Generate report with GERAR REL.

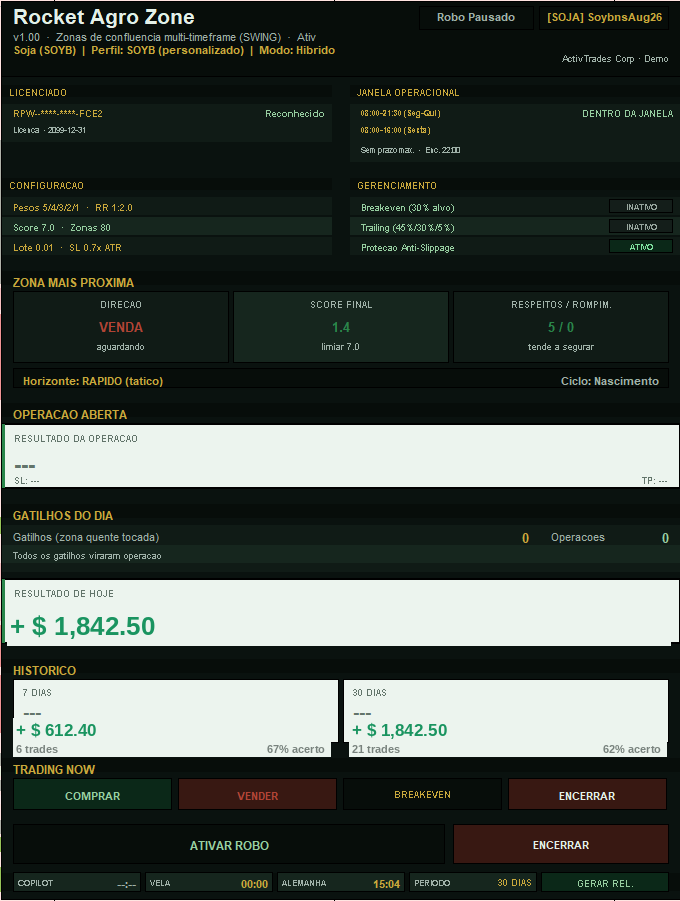605,883
